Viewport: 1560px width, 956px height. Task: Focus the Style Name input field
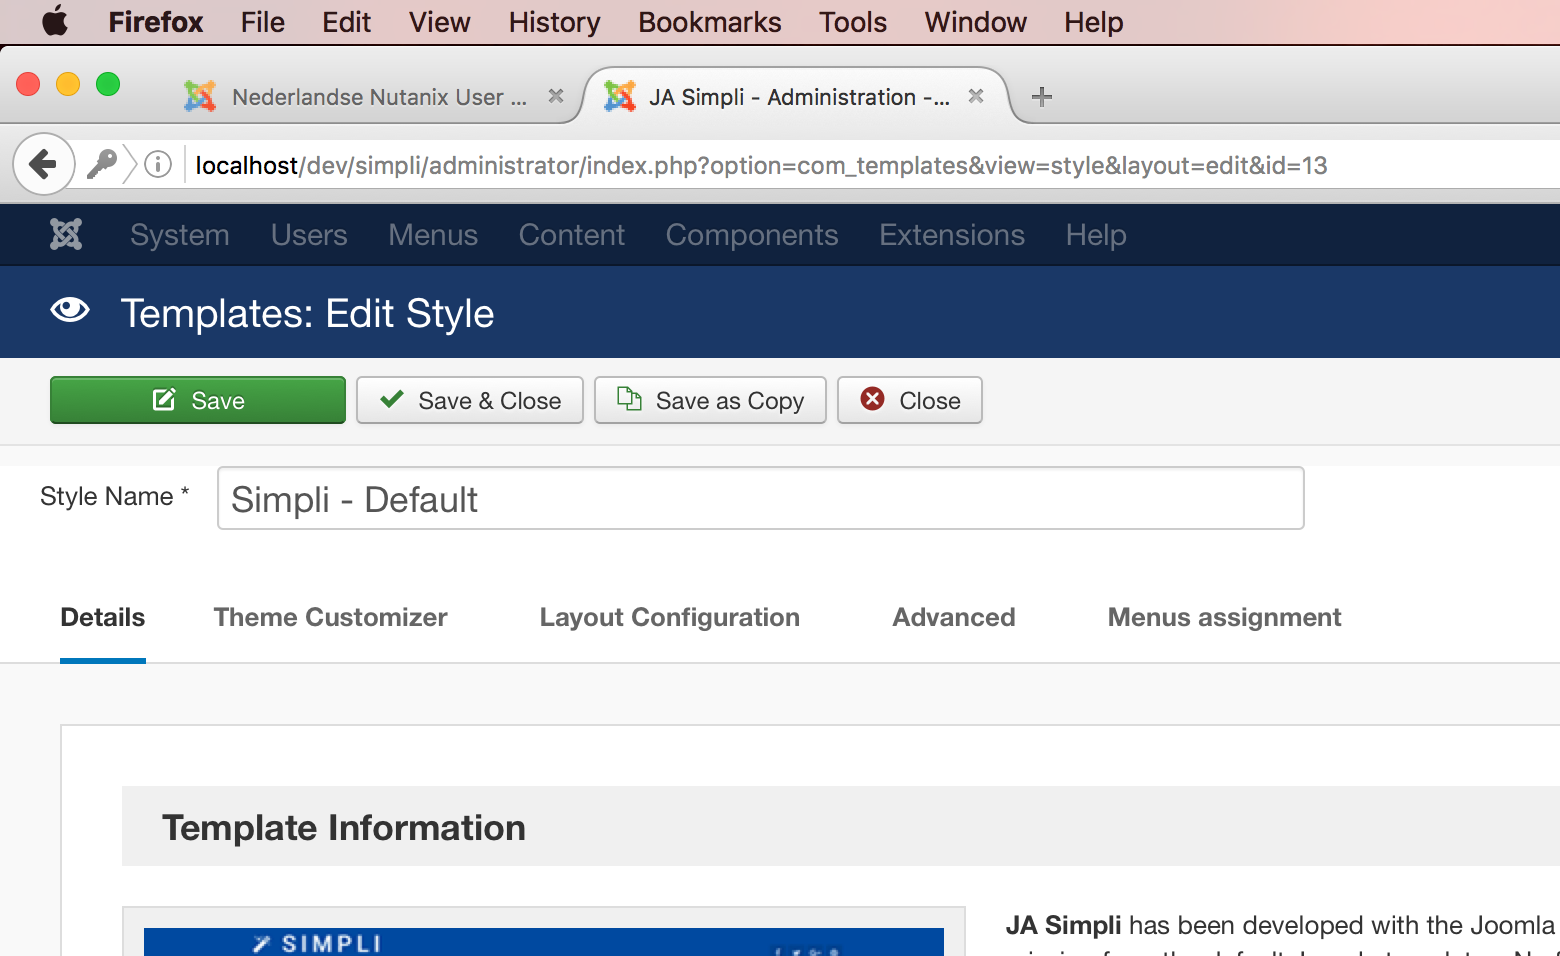tap(760, 498)
